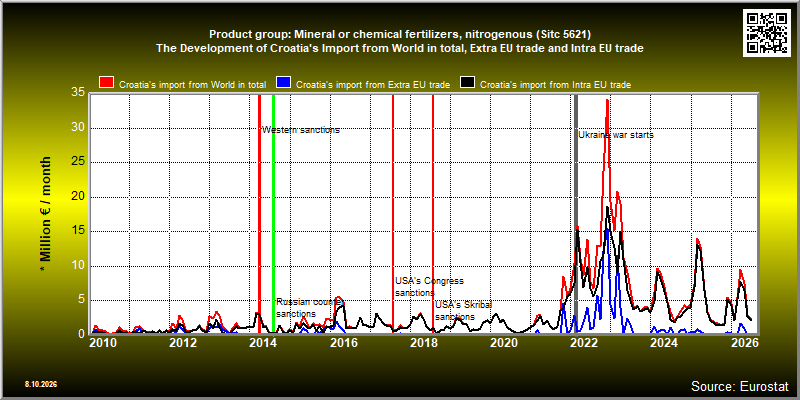Screen dimensions: 800x400
Task: Click the y-axis value 35
Action: 78,93
